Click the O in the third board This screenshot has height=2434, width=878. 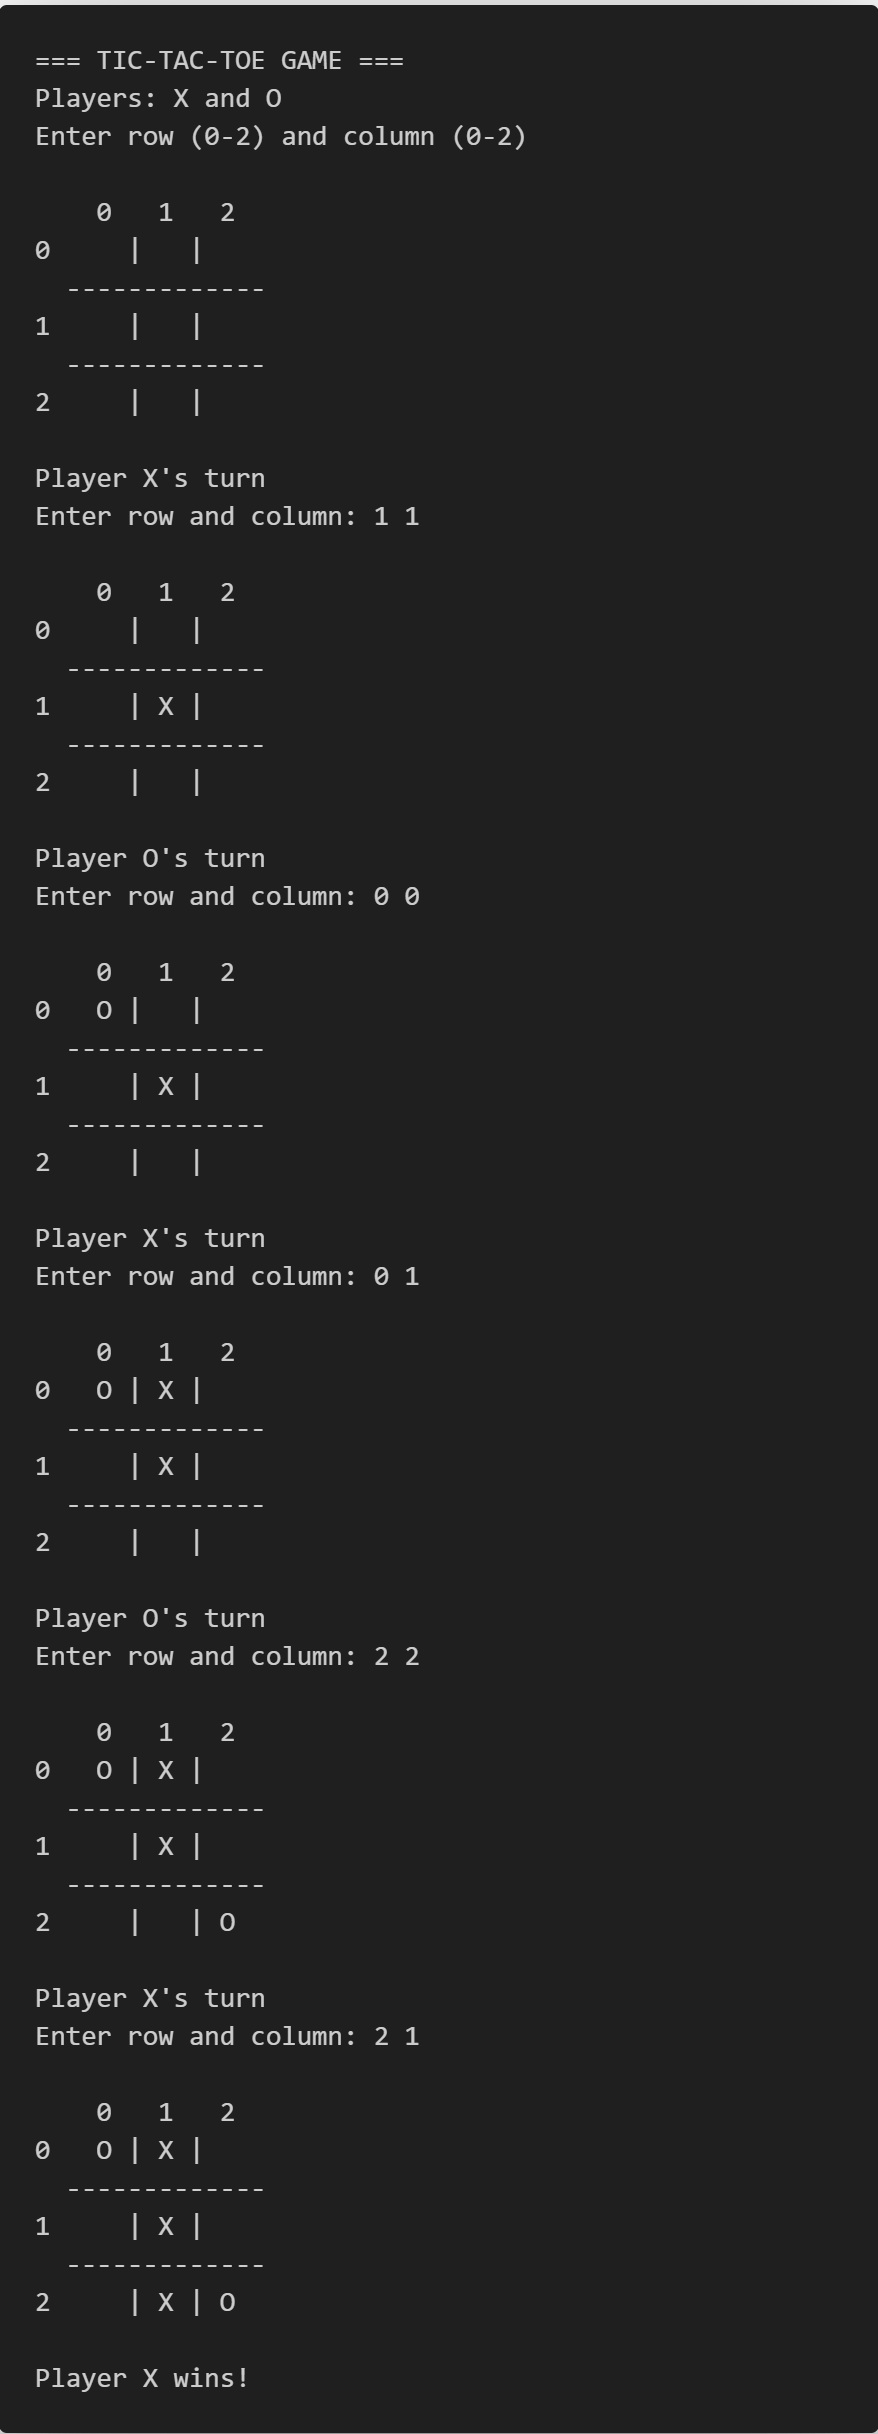click(x=104, y=1011)
